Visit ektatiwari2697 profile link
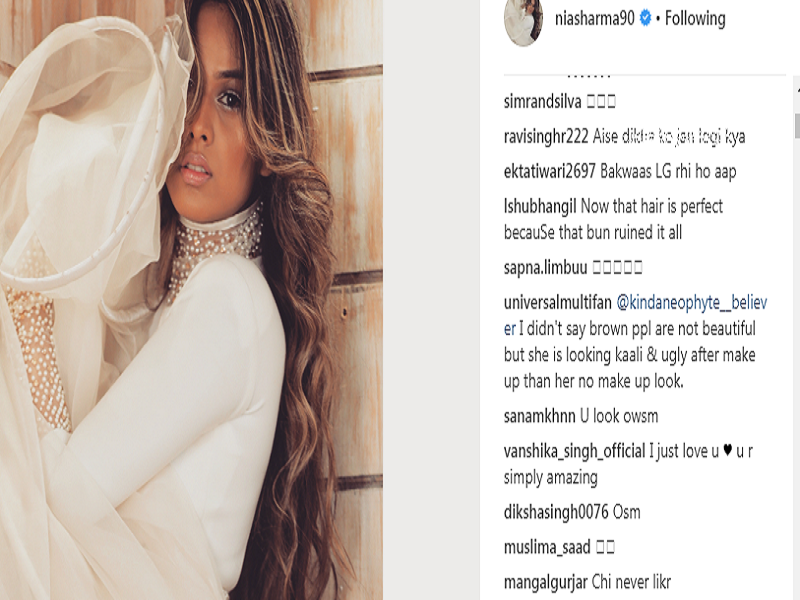This screenshot has width=800, height=600. [549, 171]
